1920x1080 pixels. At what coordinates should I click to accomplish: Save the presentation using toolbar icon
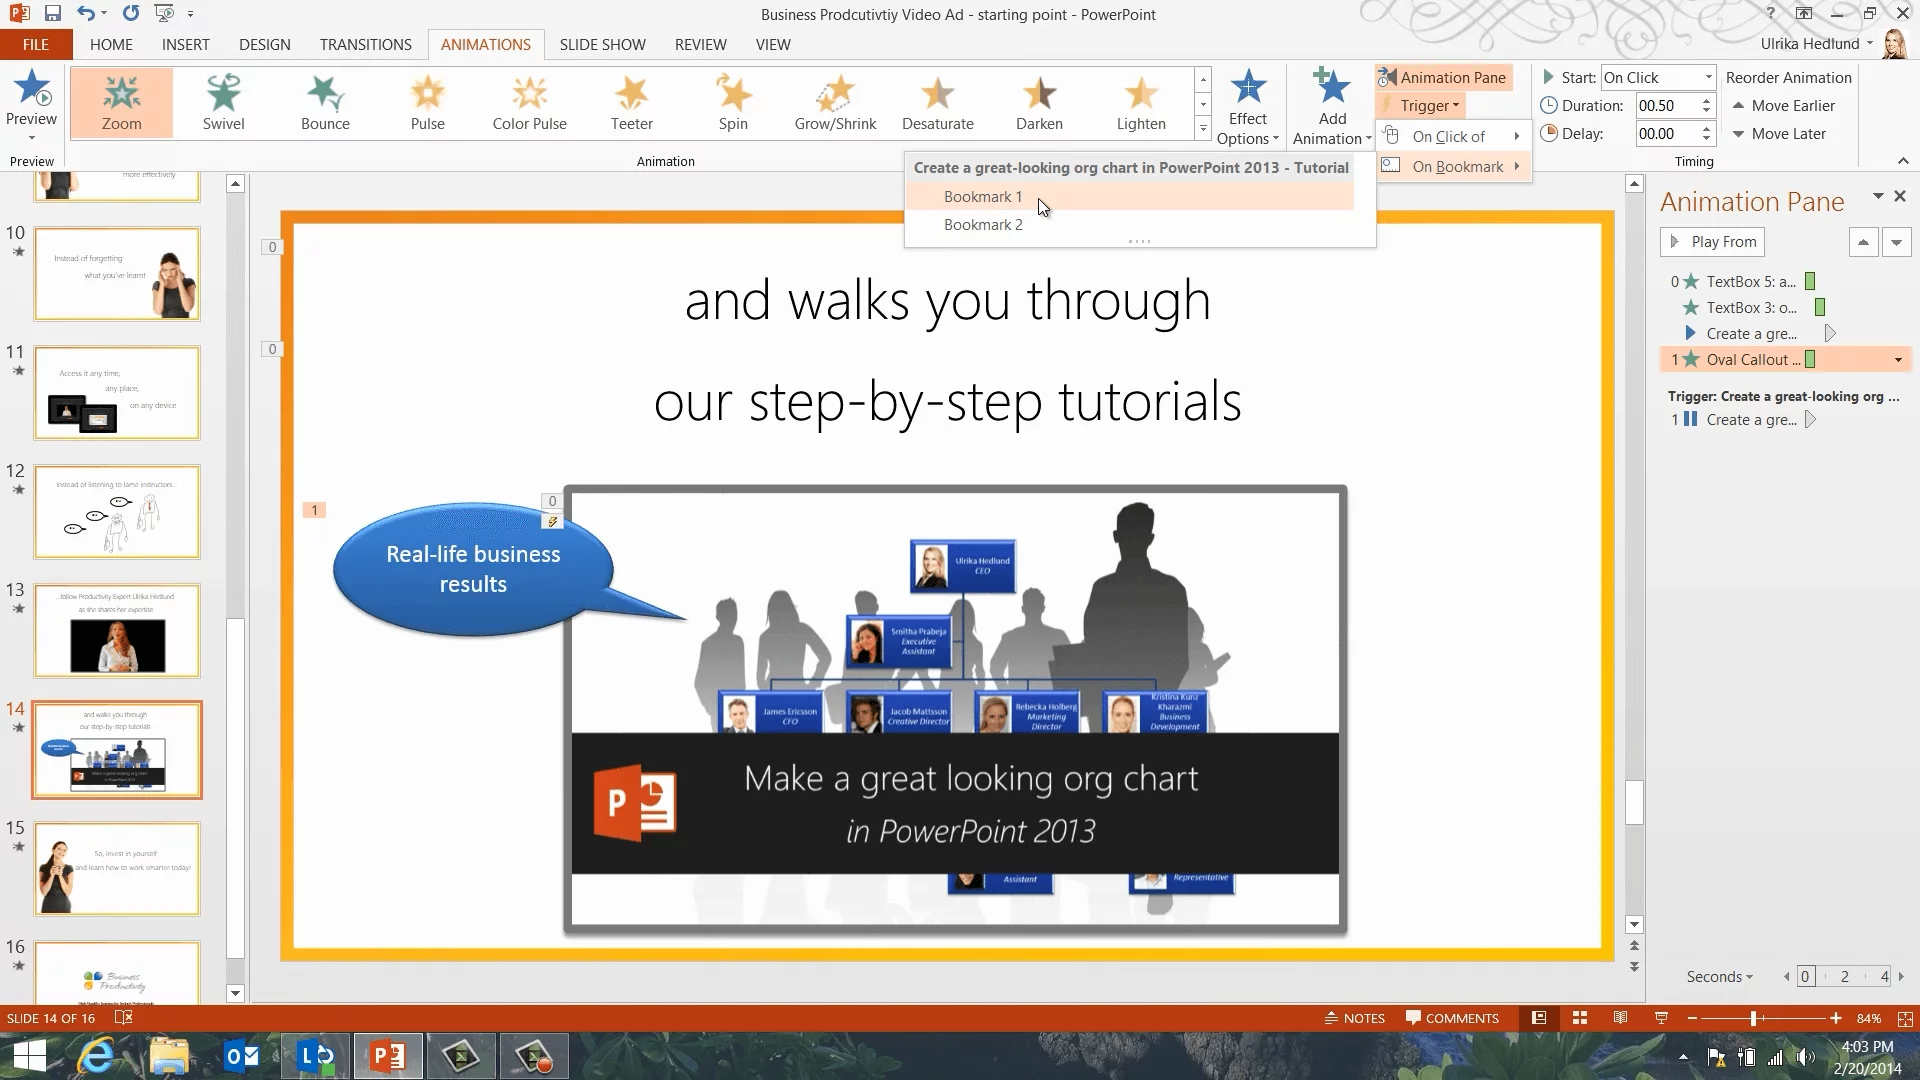click(53, 14)
